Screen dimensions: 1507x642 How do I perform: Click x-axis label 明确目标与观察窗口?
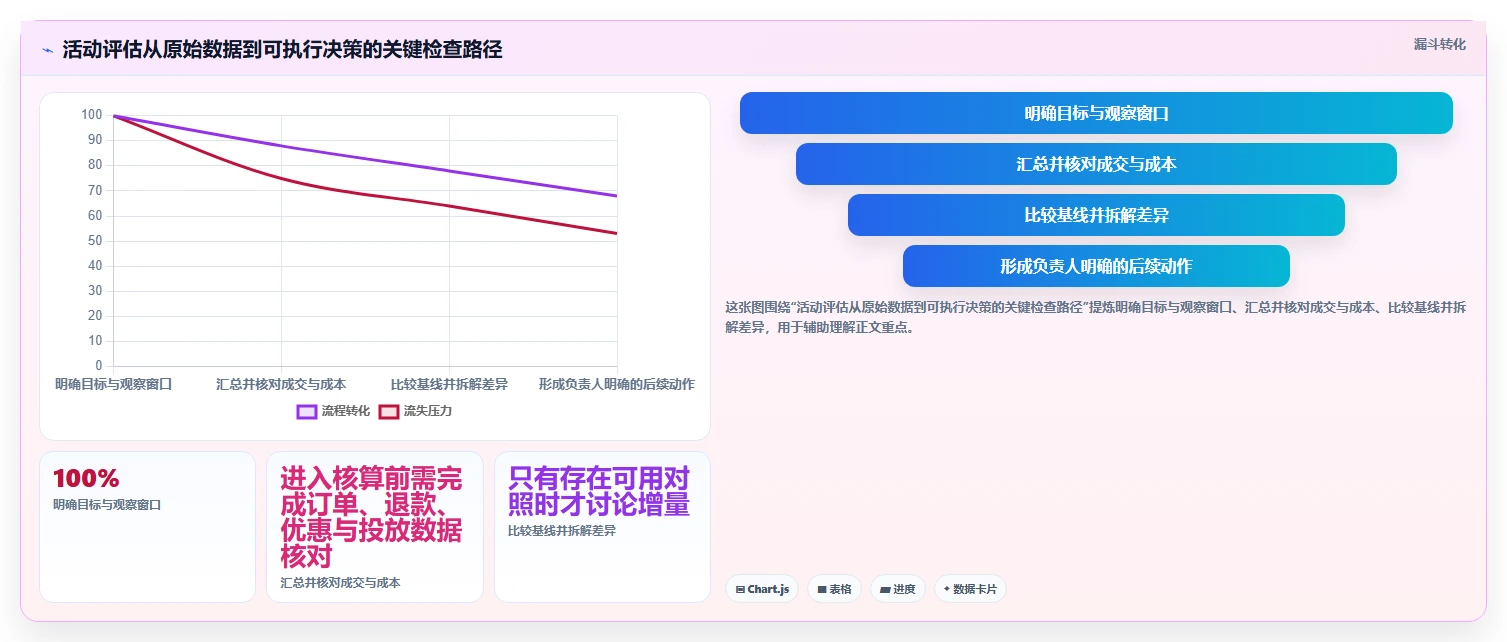(x=113, y=384)
